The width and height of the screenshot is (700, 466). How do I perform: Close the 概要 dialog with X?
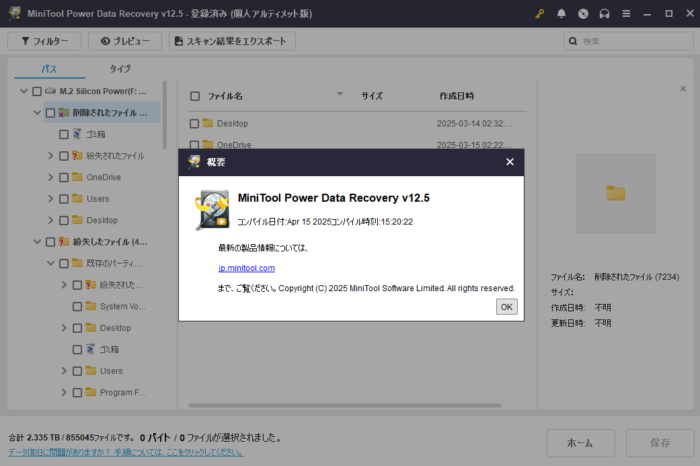pyautogui.click(x=510, y=162)
